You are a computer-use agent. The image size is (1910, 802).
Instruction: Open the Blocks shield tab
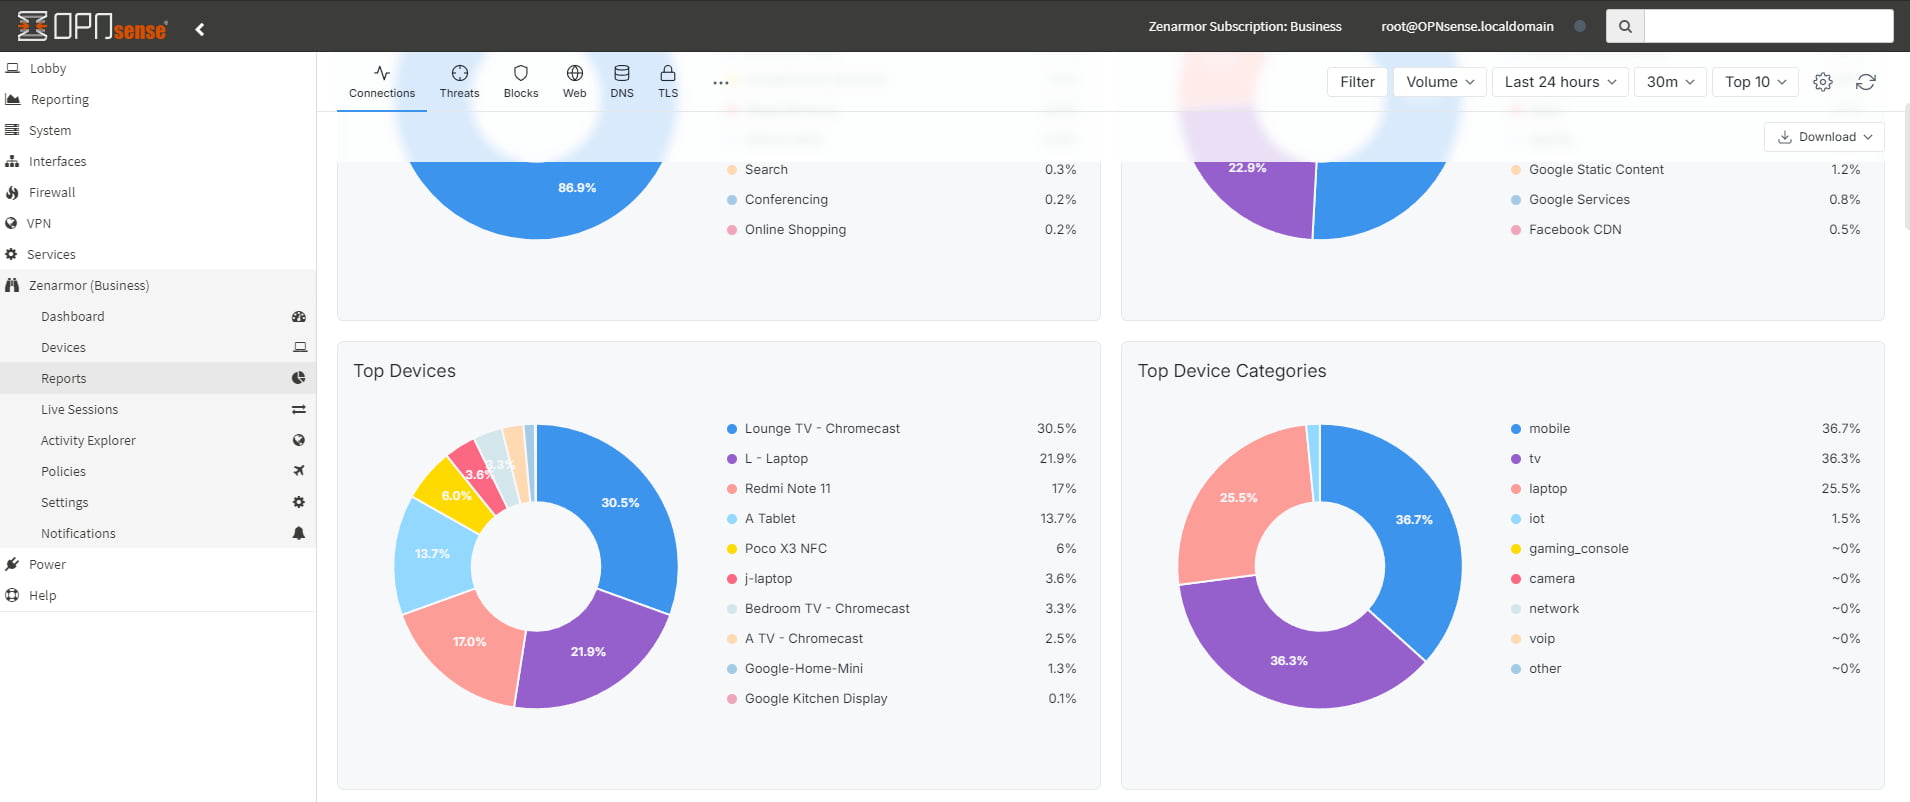click(x=520, y=81)
